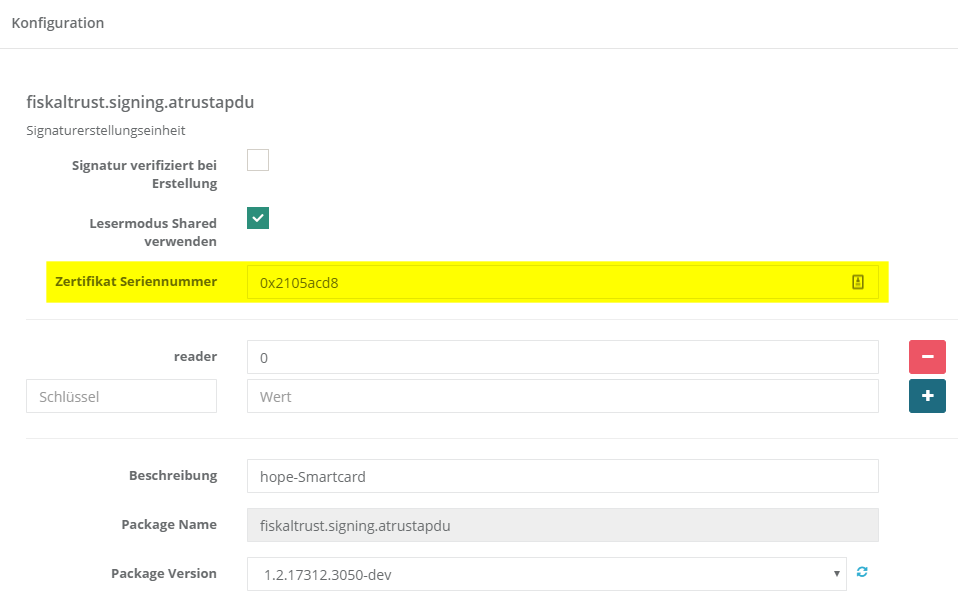Click the contact-card icon inside Zertifikat Seriennummer field
The image size is (958, 616).
pos(858,282)
